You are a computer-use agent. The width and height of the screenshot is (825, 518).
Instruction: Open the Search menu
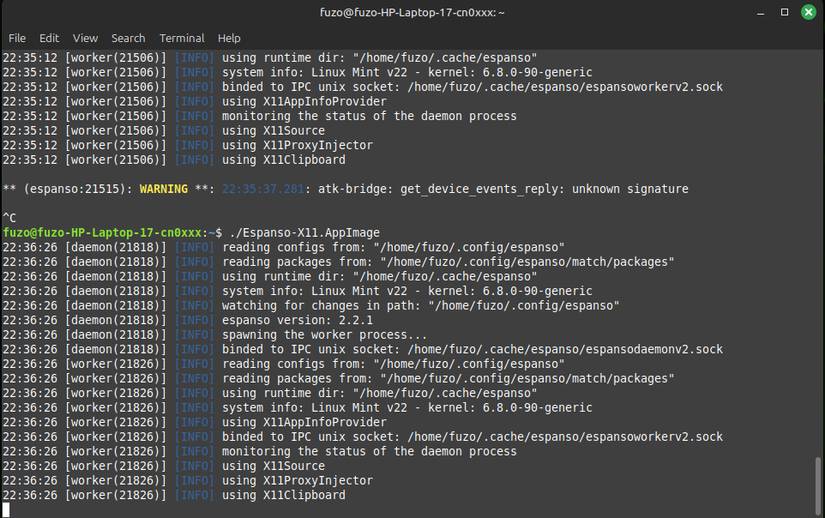click(x=128, y=38)
